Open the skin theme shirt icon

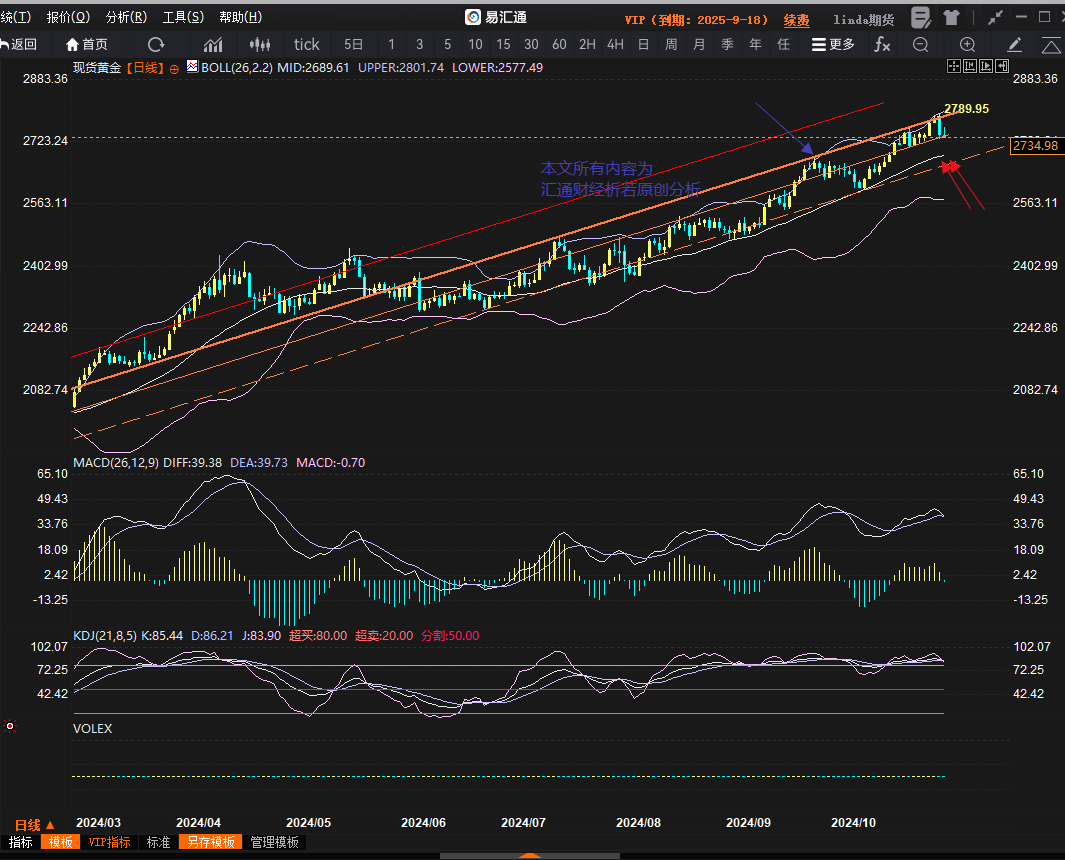(950, 17)
